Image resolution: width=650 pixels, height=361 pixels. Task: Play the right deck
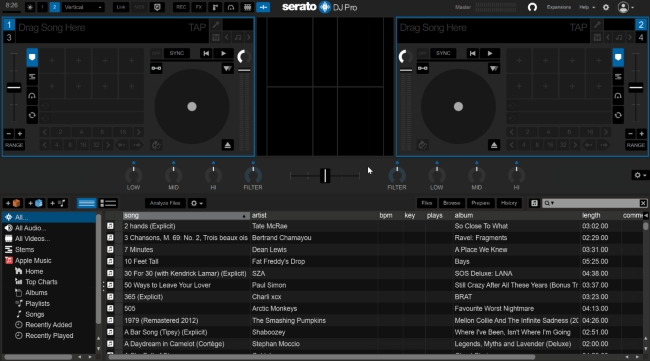click(x=490, y=53)
